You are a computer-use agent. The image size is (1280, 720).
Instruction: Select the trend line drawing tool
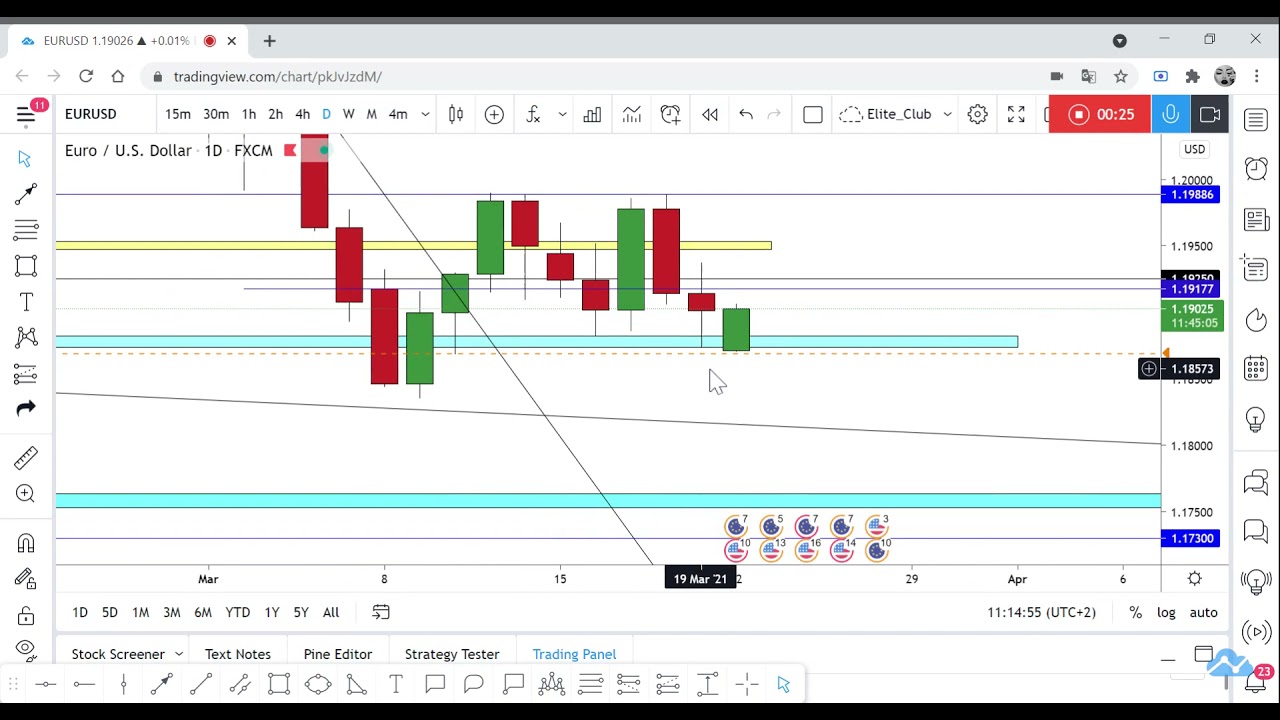(26, 194)
